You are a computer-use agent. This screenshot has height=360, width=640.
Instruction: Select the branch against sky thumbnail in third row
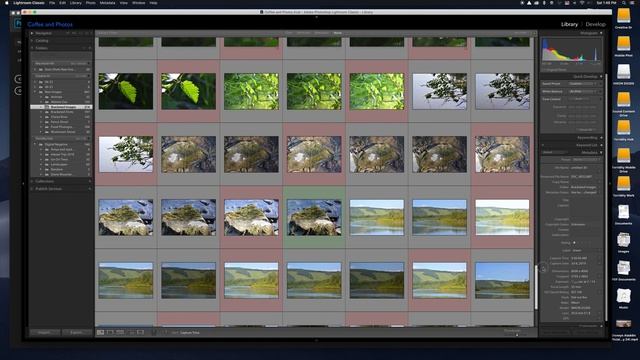coord(126,154)
